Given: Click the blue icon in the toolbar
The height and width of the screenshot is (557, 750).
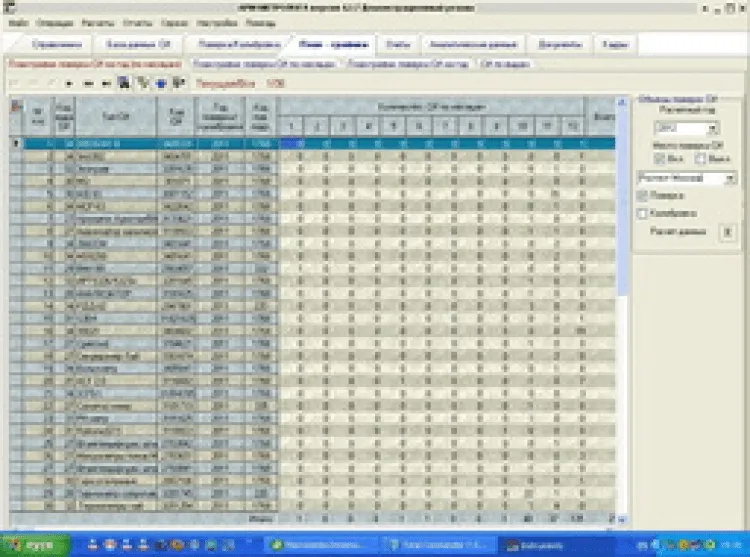Looking at the screenshot, I should [x=161, y=83].
